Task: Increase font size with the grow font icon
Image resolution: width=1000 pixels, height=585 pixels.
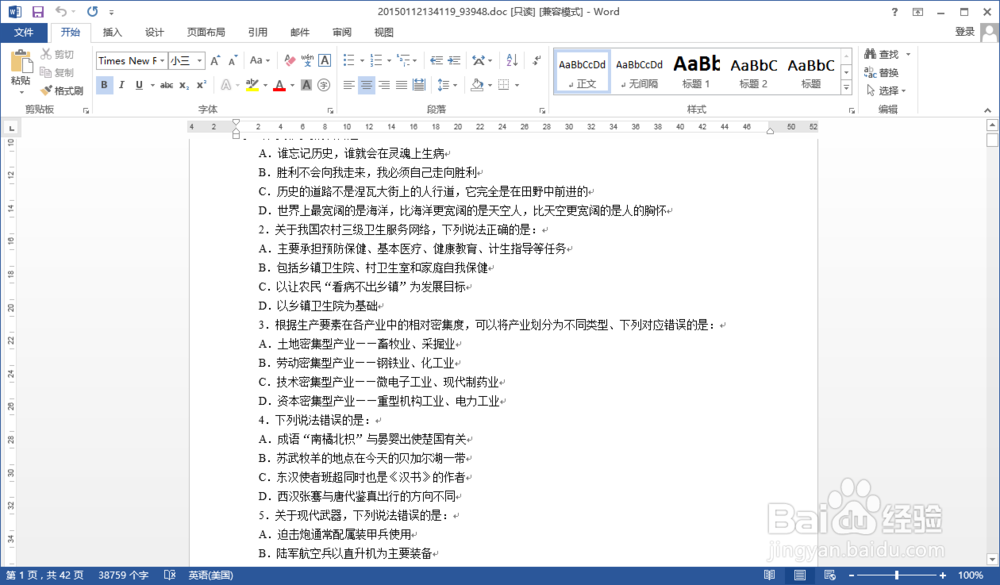Action: tap(215, 61)
